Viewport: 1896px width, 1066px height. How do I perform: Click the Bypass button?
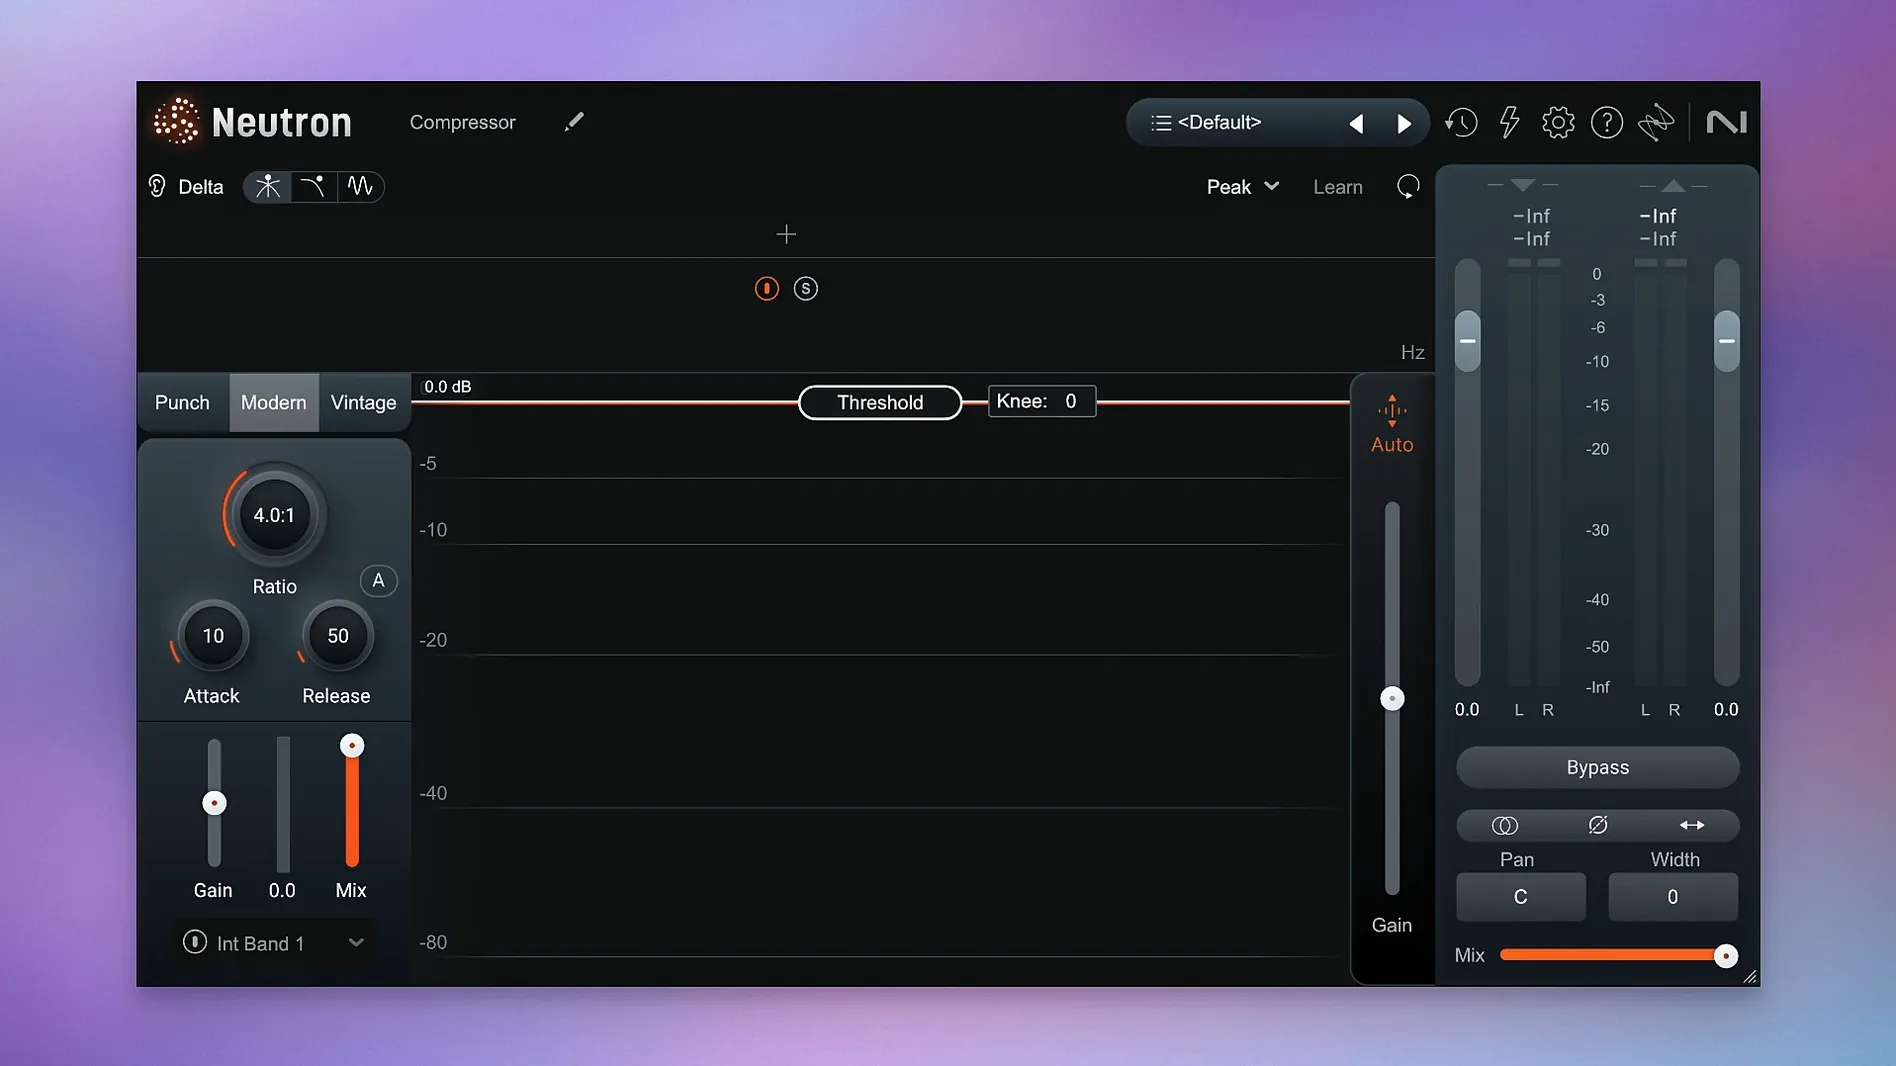[x=1597, y=768]
